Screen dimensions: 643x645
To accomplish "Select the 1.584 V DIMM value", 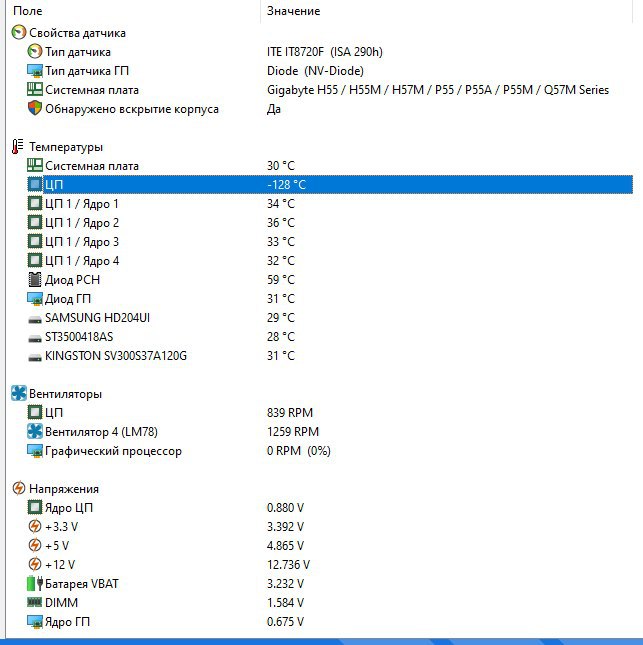I will (285, 603).
